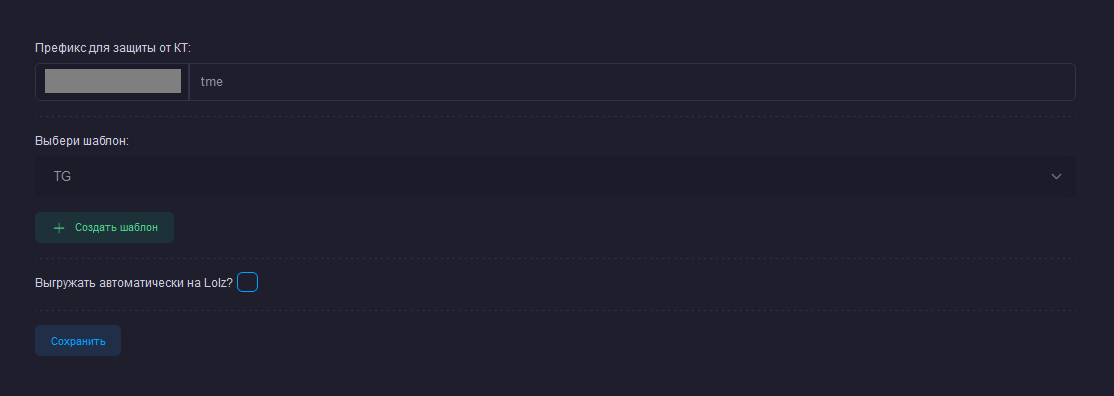Viewport: 1114px width, 396px height.
Task: Add a new template via green button
Action: [104, 228]
